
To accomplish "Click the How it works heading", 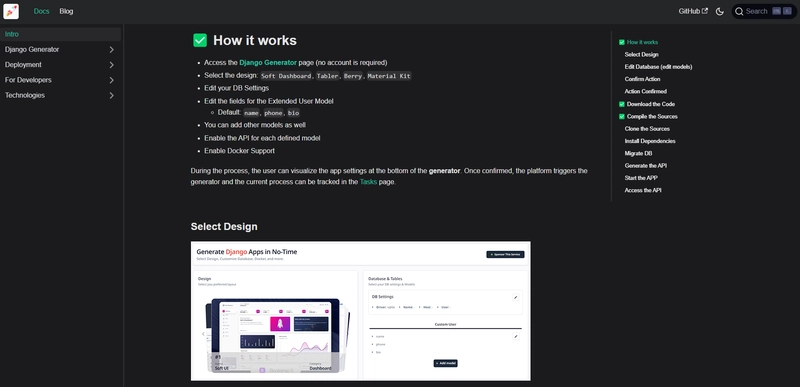I will tap(255, 40).
